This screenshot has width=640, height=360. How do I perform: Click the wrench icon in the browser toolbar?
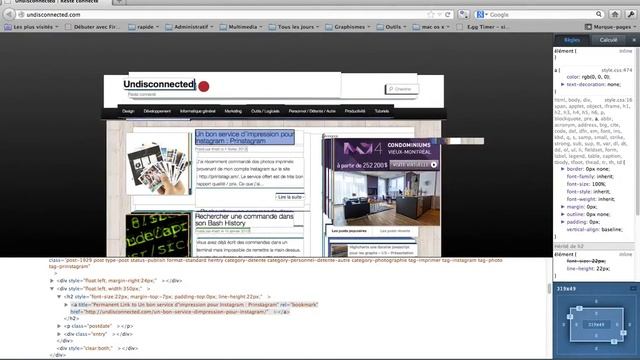click(631, 14)
